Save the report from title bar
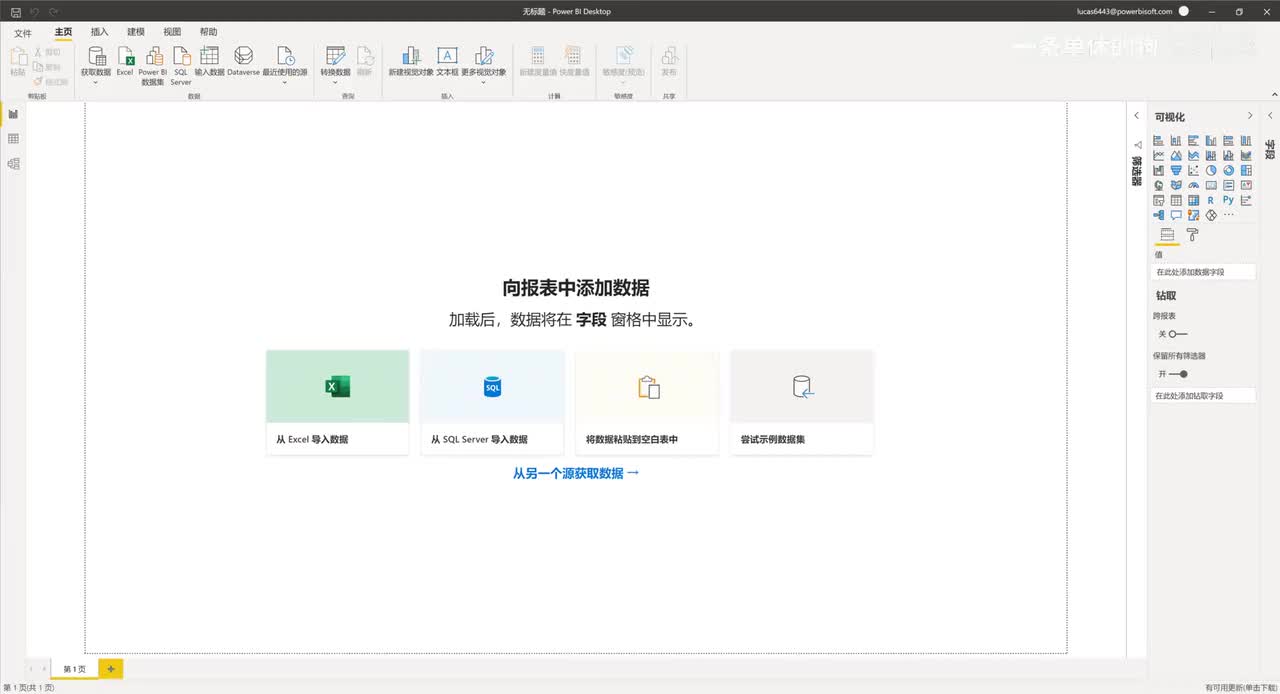The height and width of the screenshot is (694, 1280). [x=15, y=11]
